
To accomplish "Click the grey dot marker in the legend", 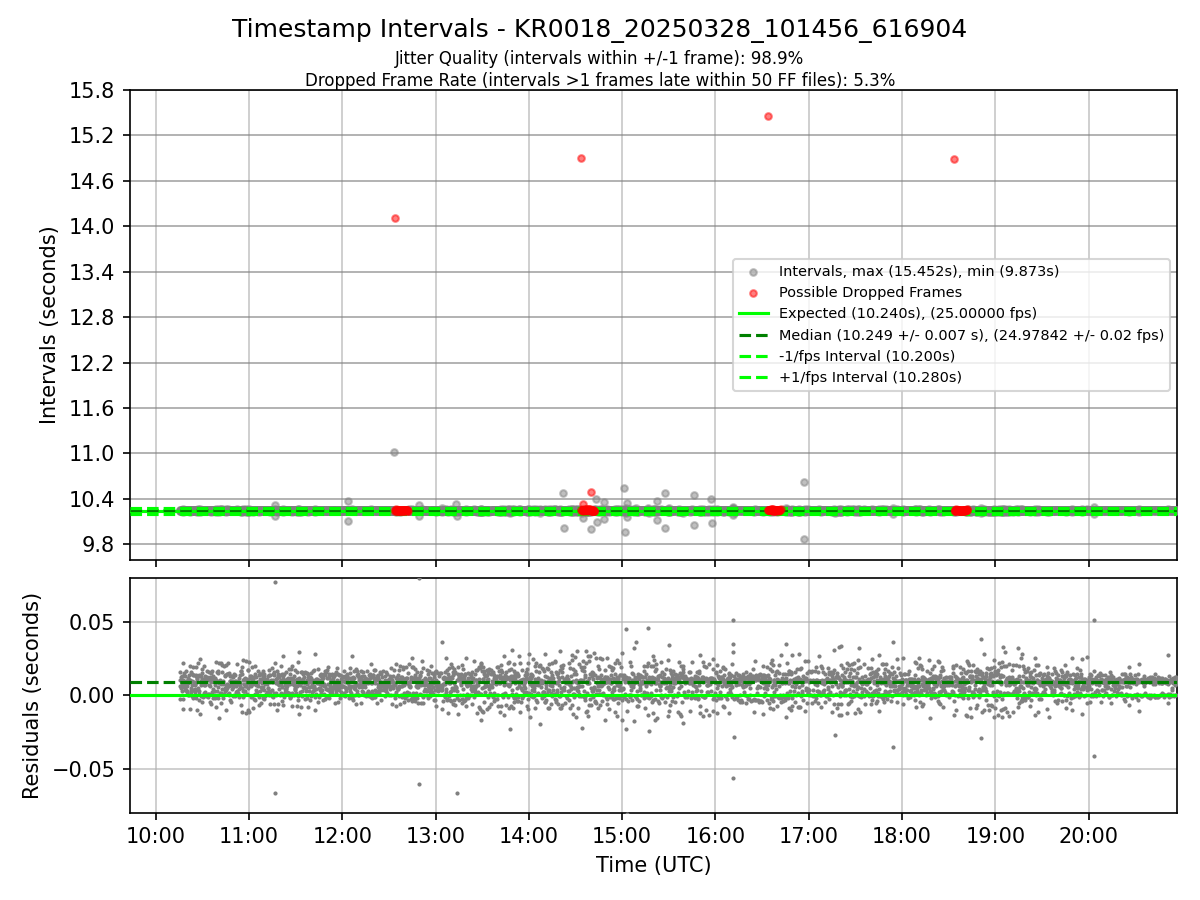I will click(x=754, y=272).
